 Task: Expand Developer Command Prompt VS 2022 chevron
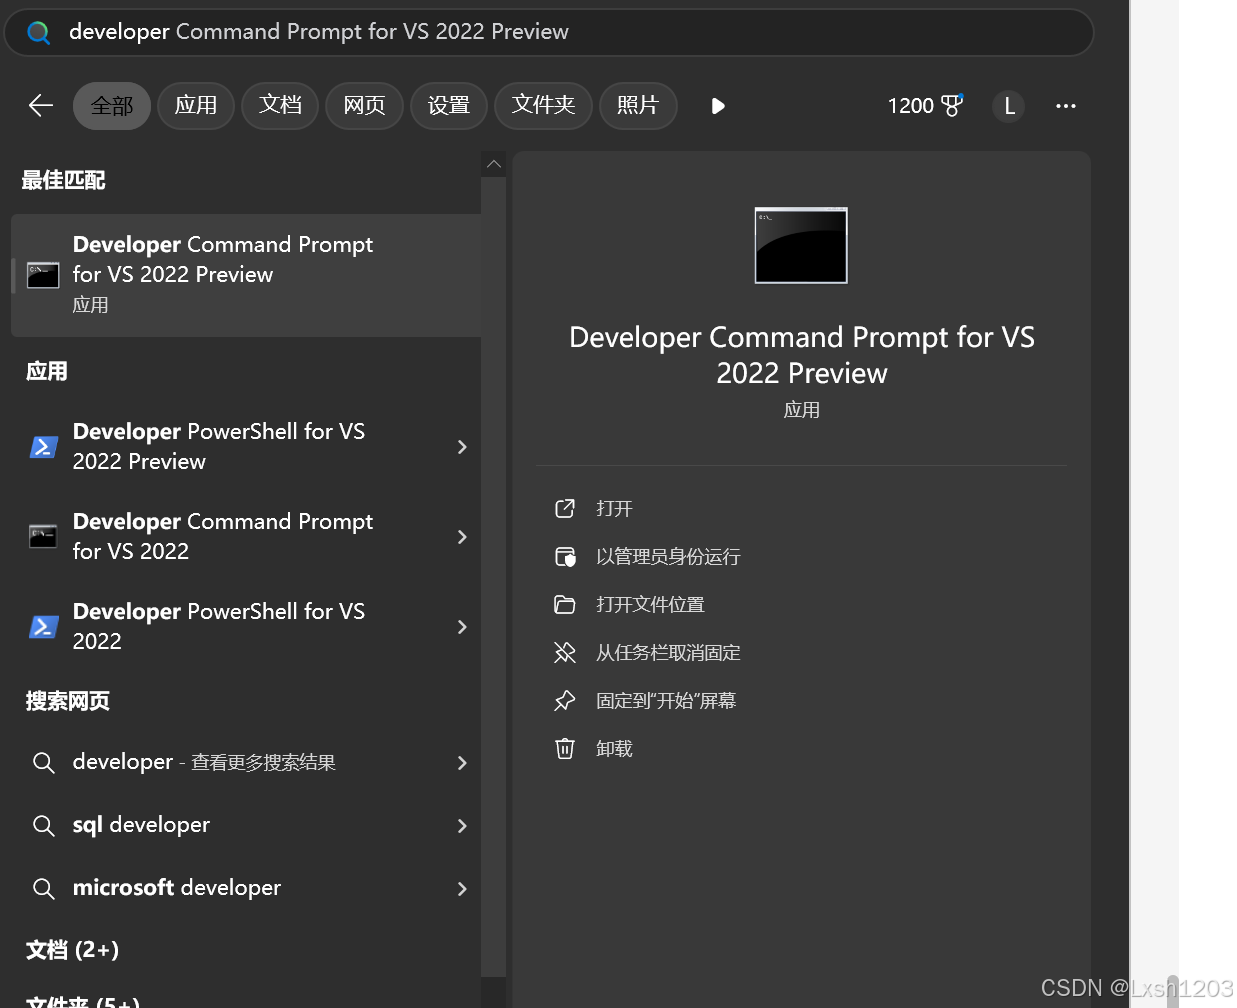[x=462, y=537]
